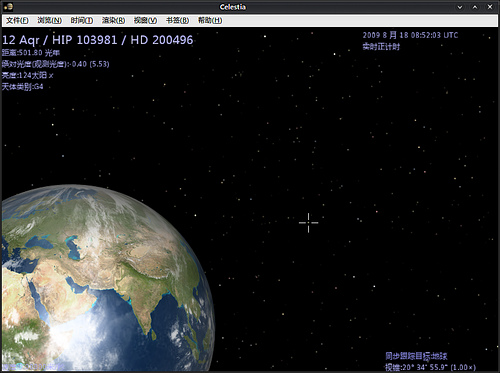Open the 帮助(H) menu
This screenshot has height=373, width=500.
tap(210, 20)
